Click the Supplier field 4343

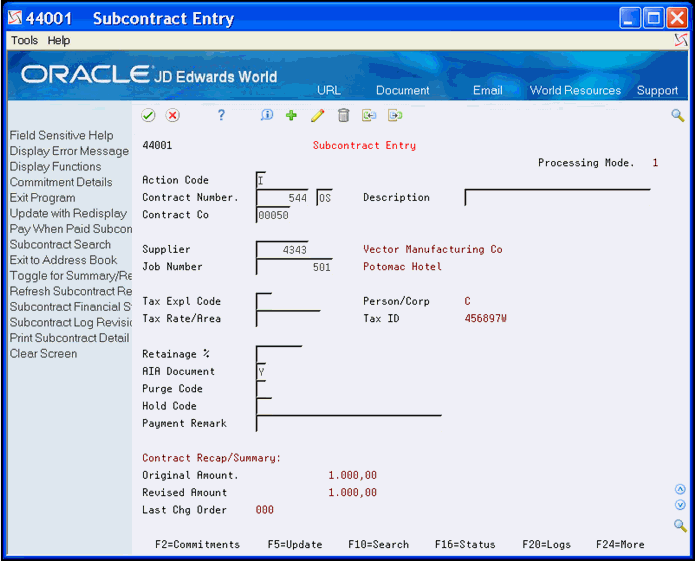pos(282,249)
